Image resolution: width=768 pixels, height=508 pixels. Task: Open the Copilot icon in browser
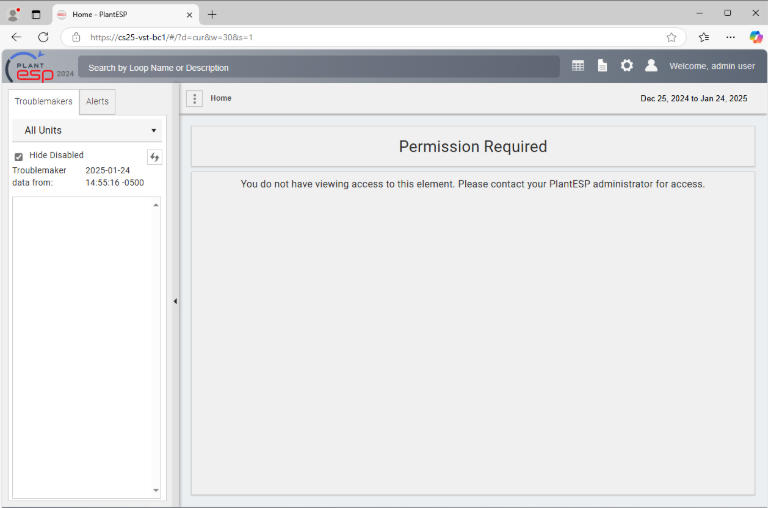[x=756, y=37]
